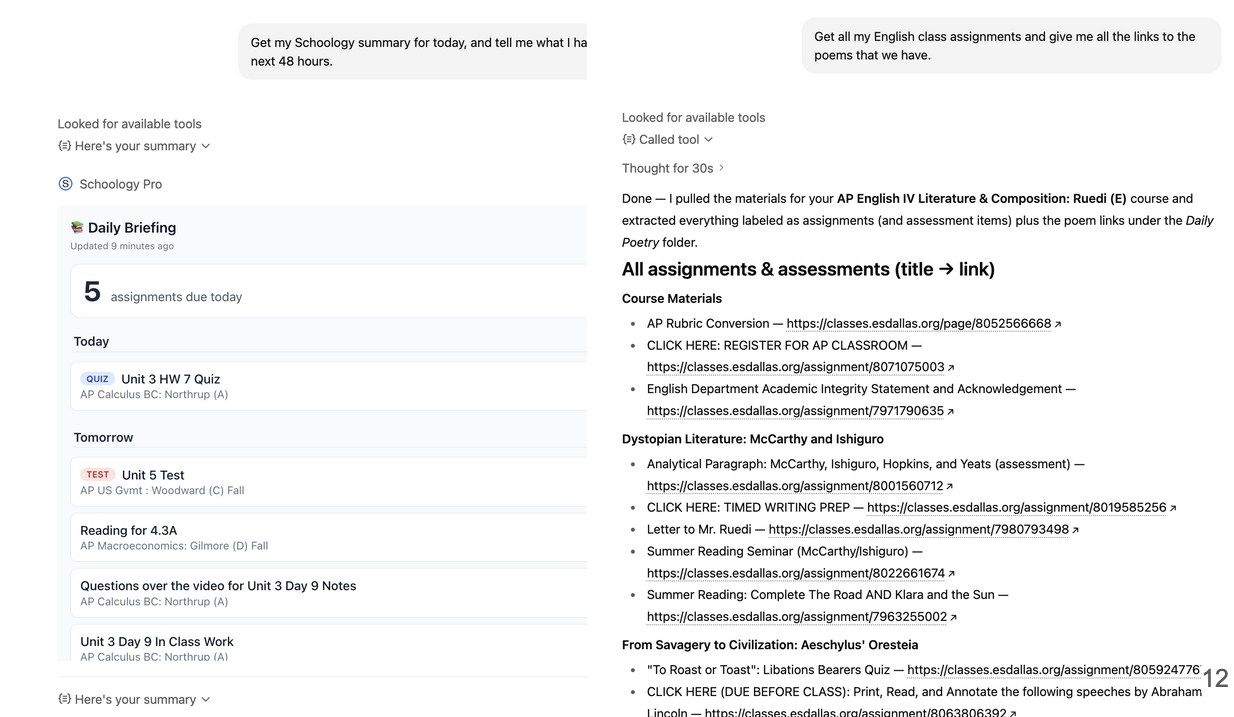1234x717 pixels.
Task: Open the REGISTER FOR AP CLASSROOM assignment link
Action: pos(796,368)
